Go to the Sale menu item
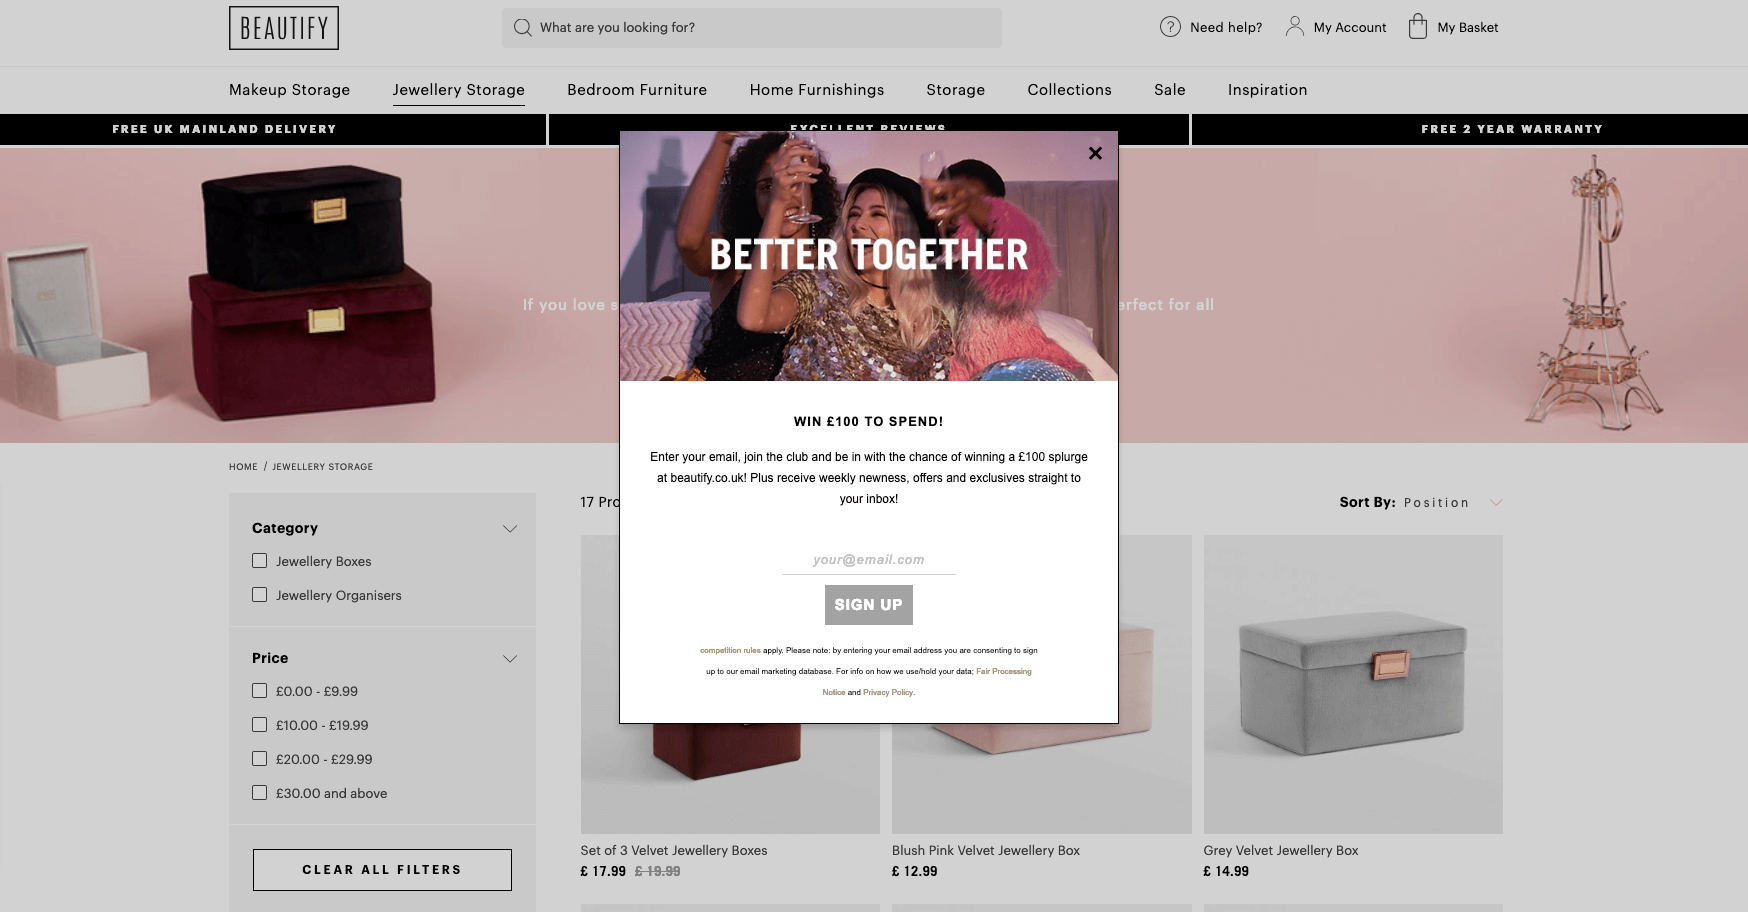1748x912 pixels. pyautogui.click(x=1170, y=90)
